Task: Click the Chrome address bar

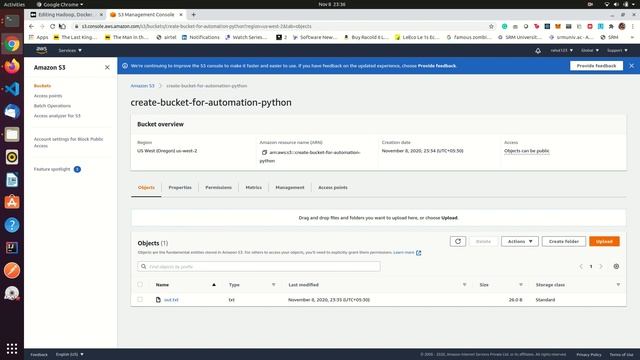Action: click(x=282, y=26)
